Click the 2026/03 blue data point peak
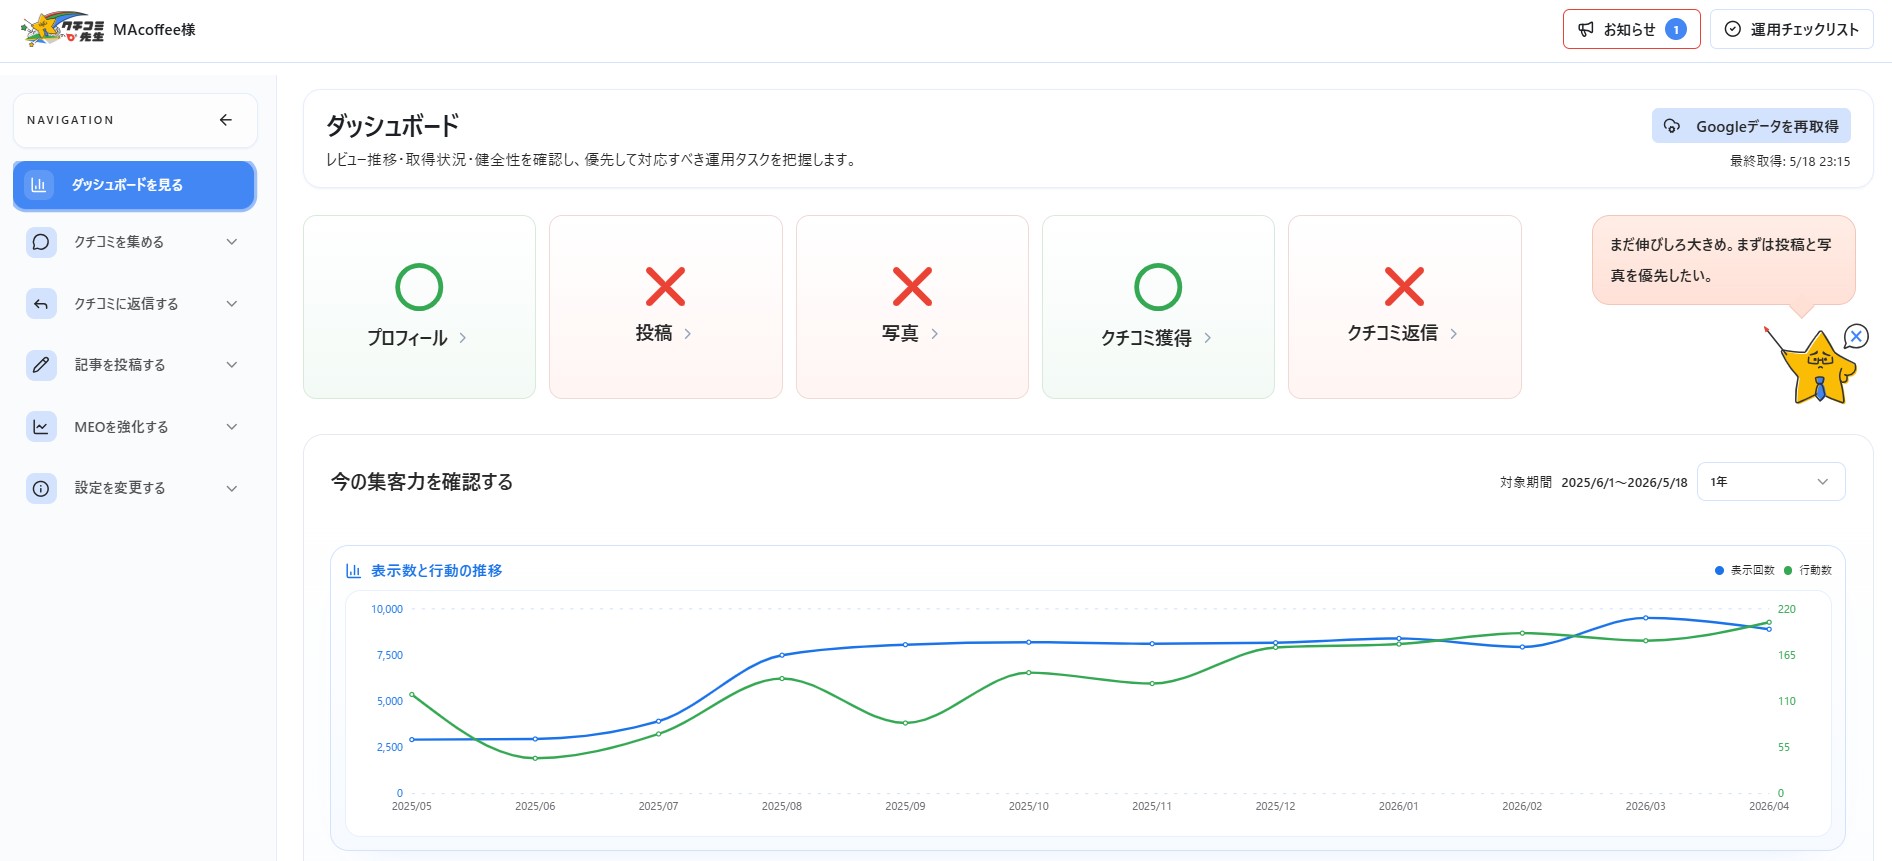 [x=1645, y=618]
